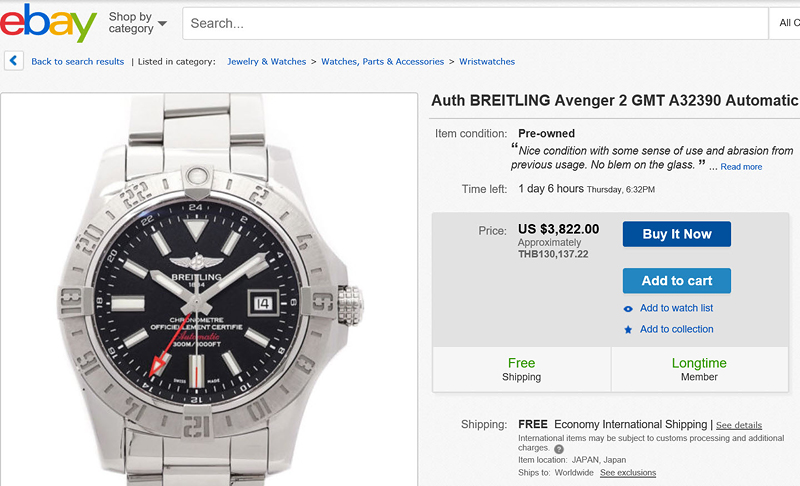800x486 pixels.
Task: Open the Wristwatches breadcrumb link
Action: tap(487, 62)
